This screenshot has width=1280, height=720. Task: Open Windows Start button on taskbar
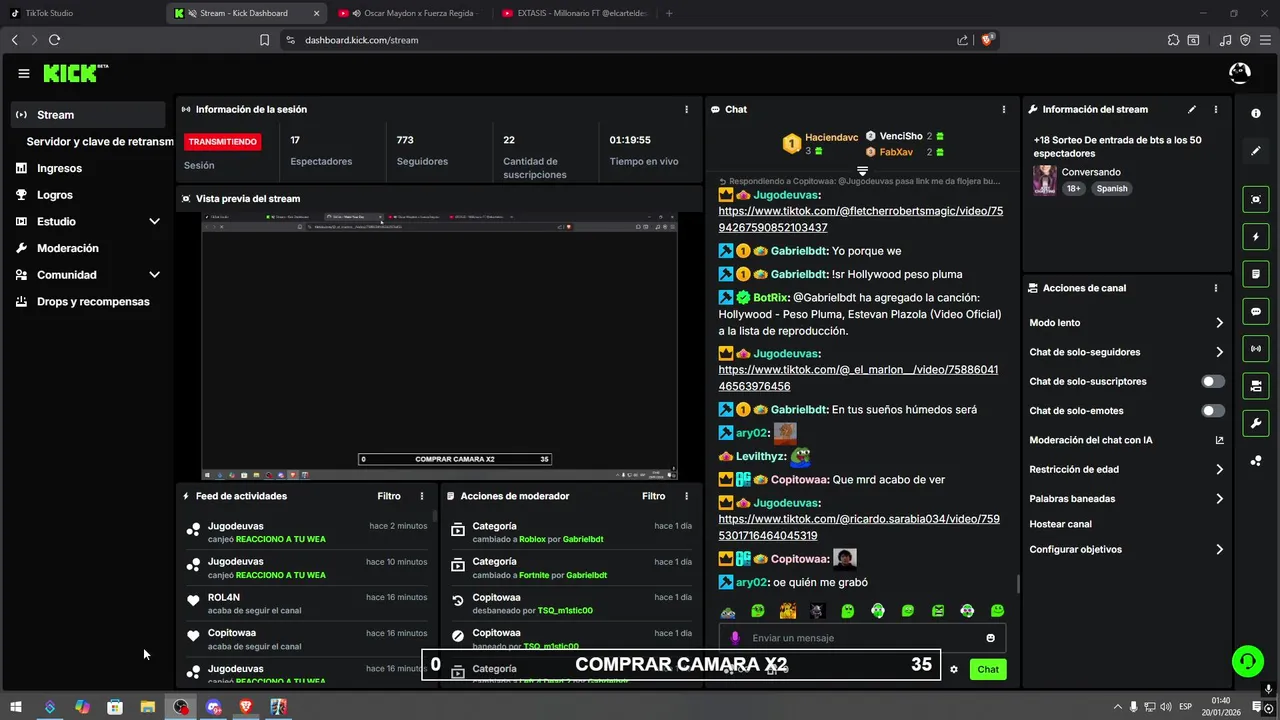[16, 707]
